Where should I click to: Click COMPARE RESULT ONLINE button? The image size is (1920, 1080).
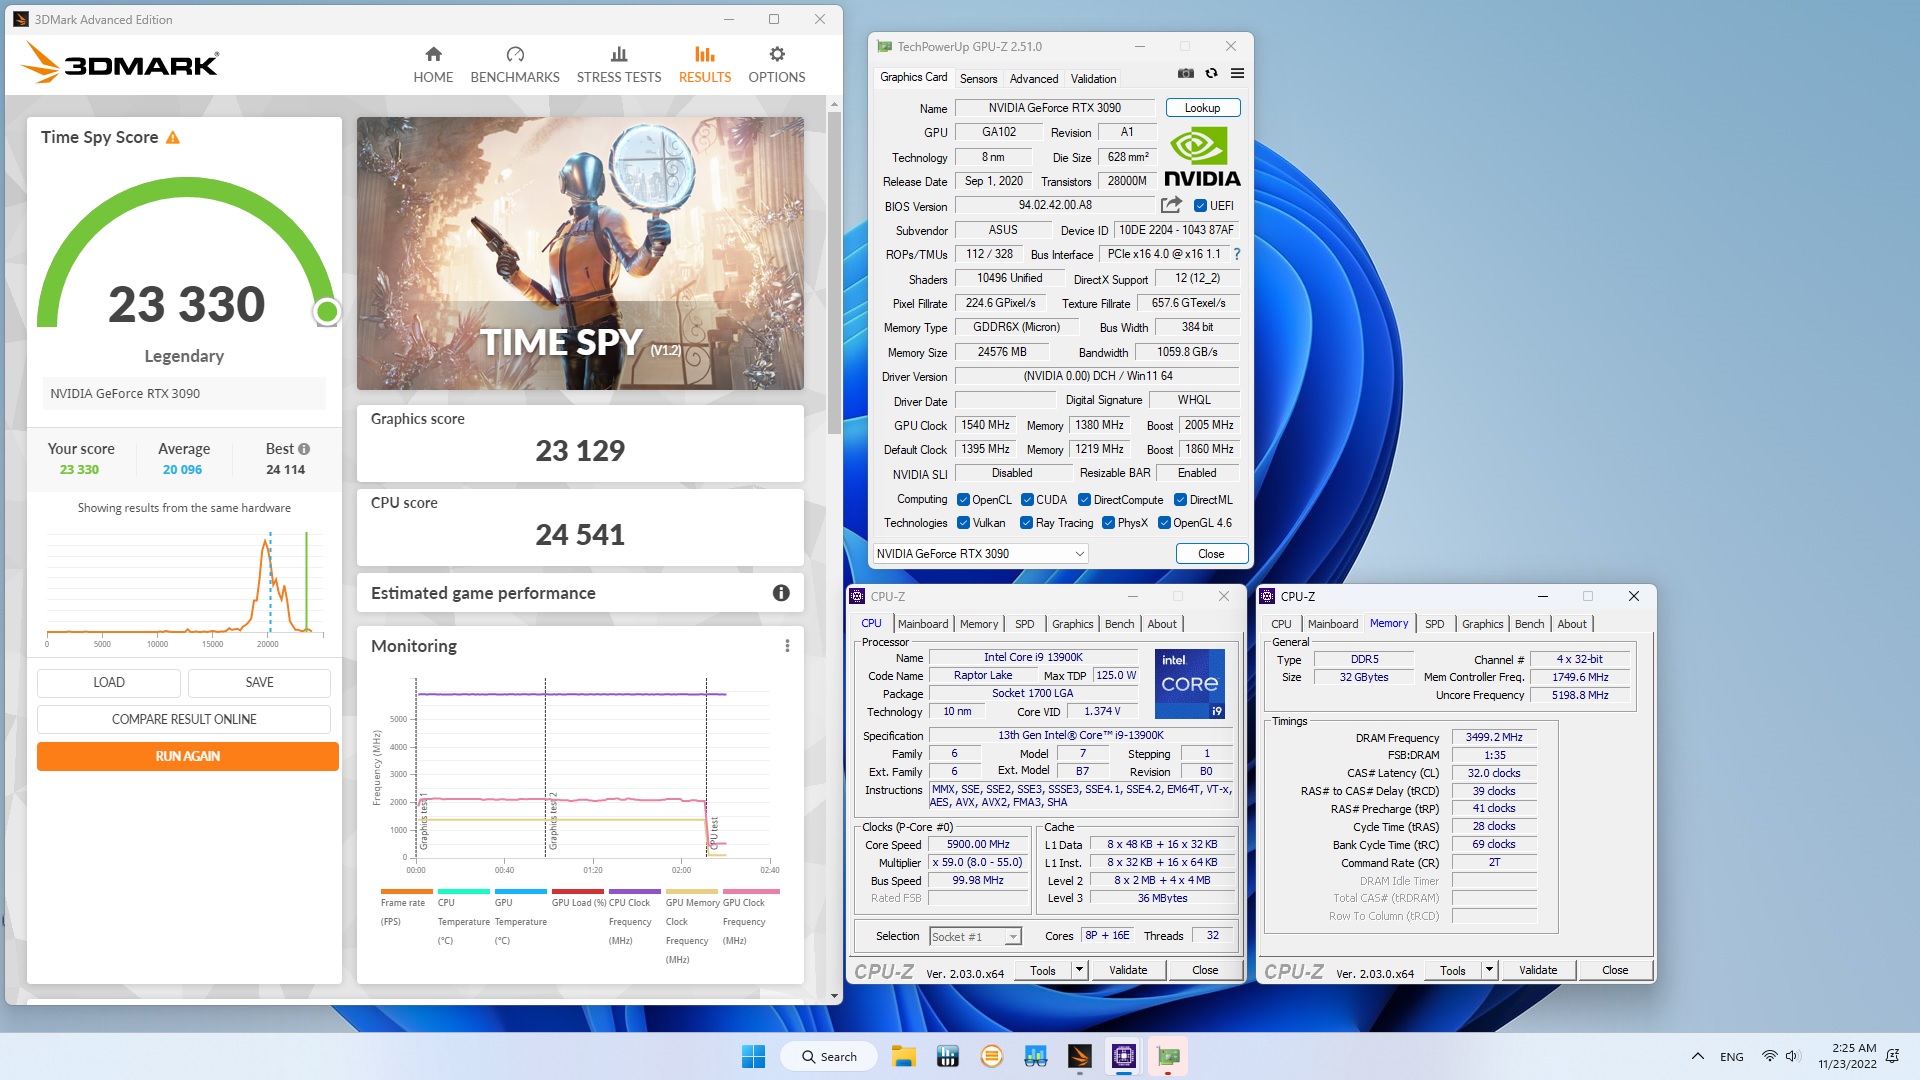point(184,719)
